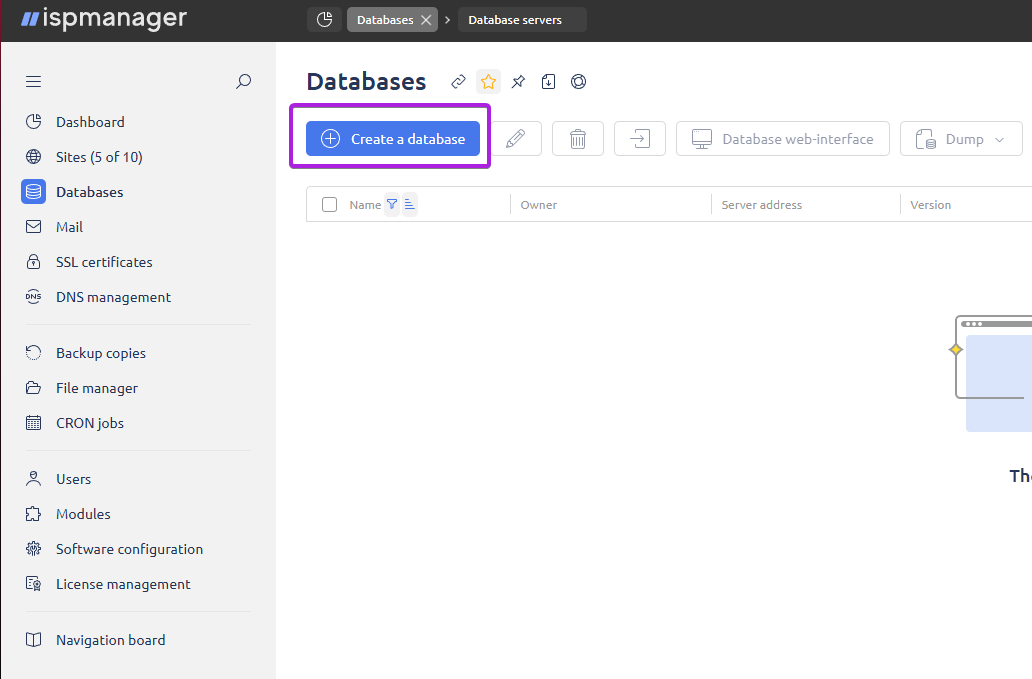Switch to the Mail section

pos(68,226)
